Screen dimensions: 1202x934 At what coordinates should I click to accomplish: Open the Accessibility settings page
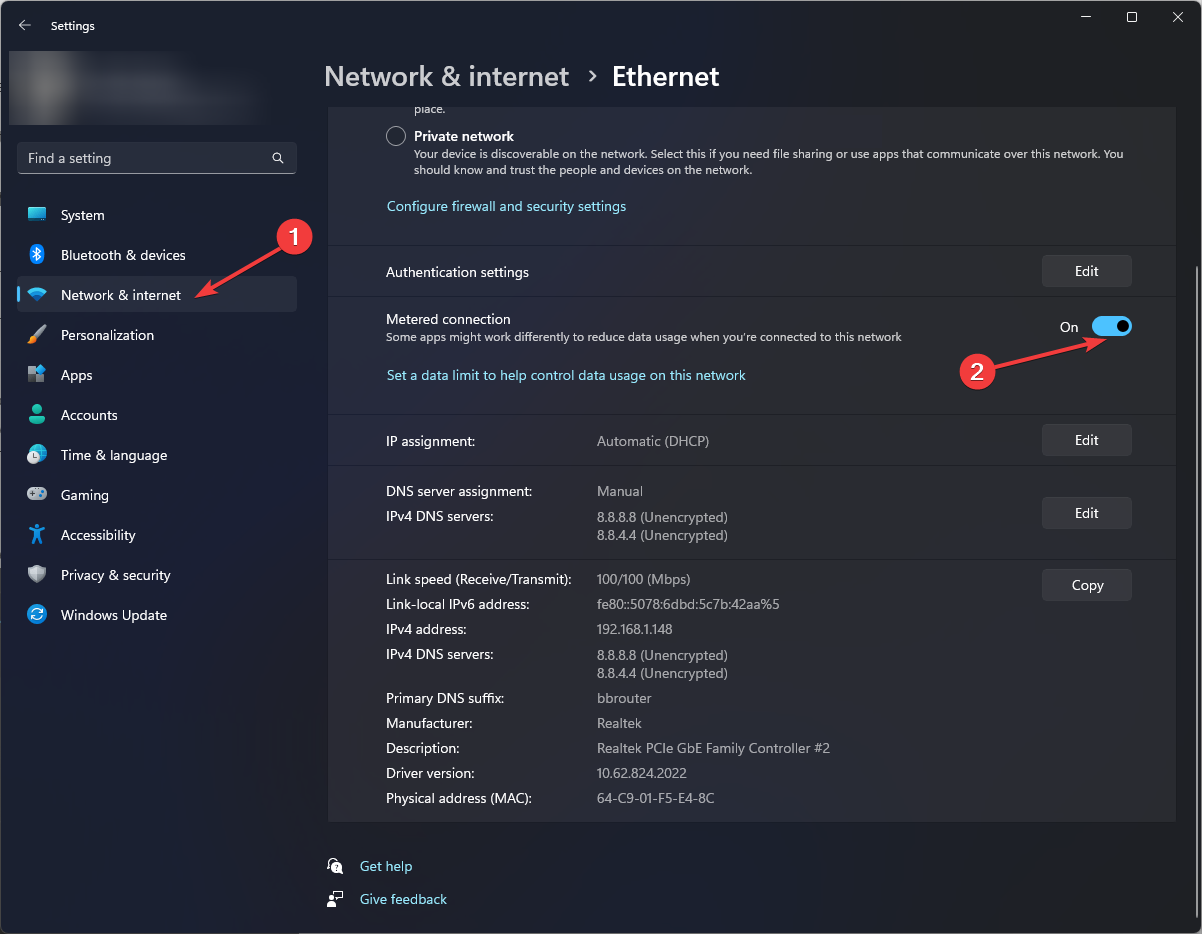[97, 535]
